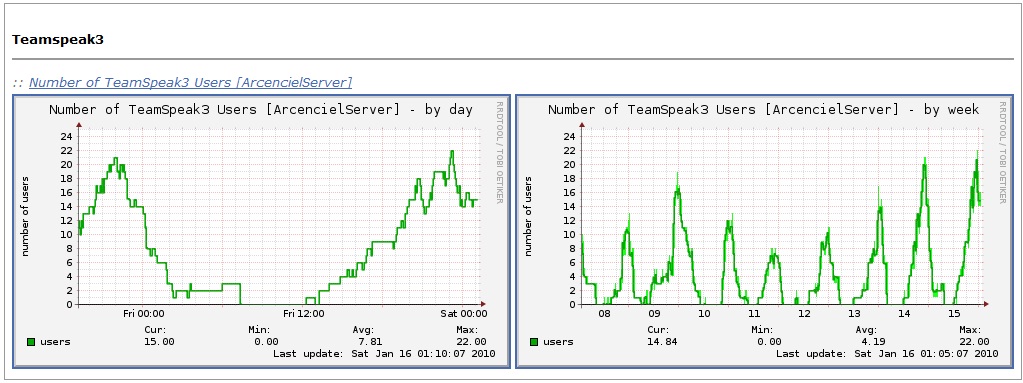Click the Cur value 14.84 in week graph
The image size is (1023, 383).
point(662,341)
